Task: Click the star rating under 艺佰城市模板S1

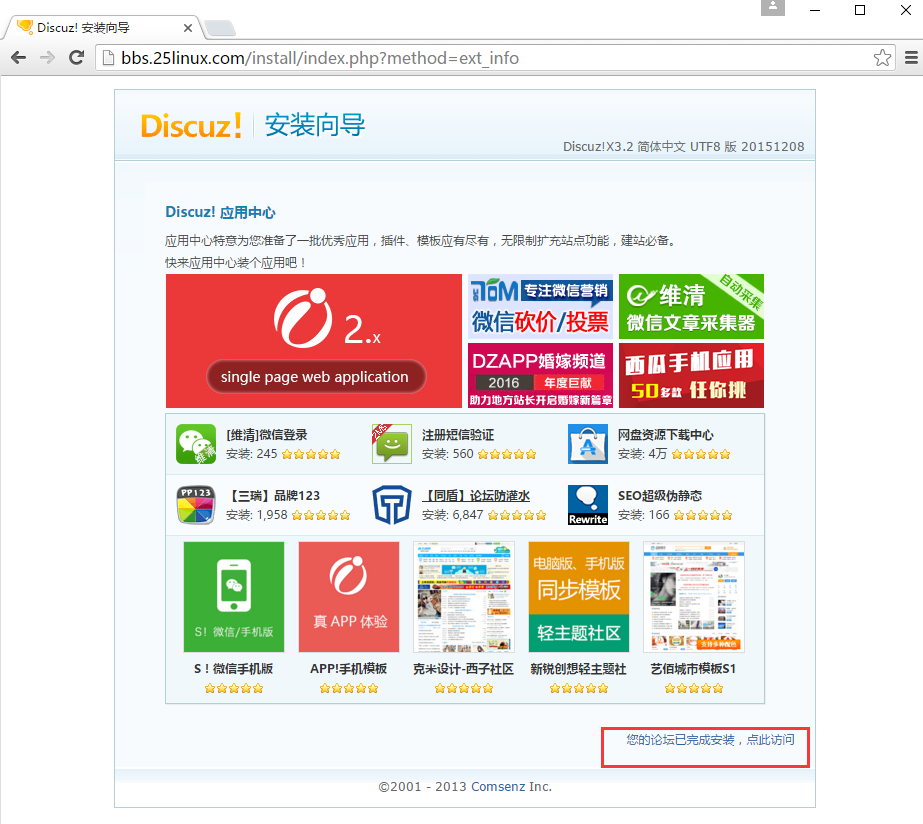Action: tap(694, 689)
